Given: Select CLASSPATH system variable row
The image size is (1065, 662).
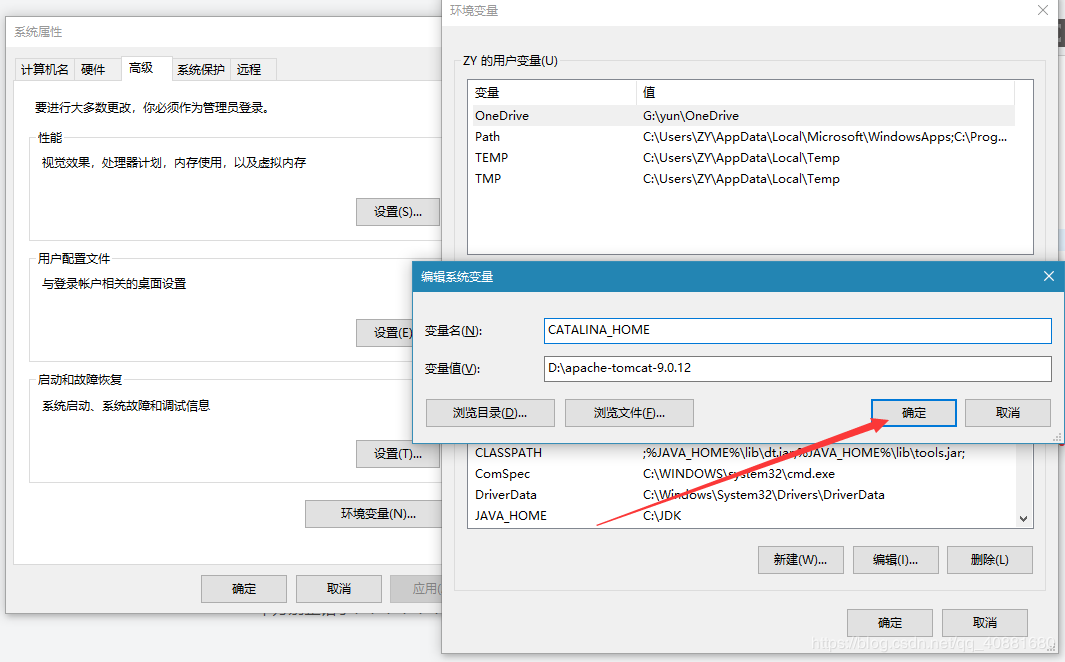Looking at the screenshot, I should click(x=744, y=453).
